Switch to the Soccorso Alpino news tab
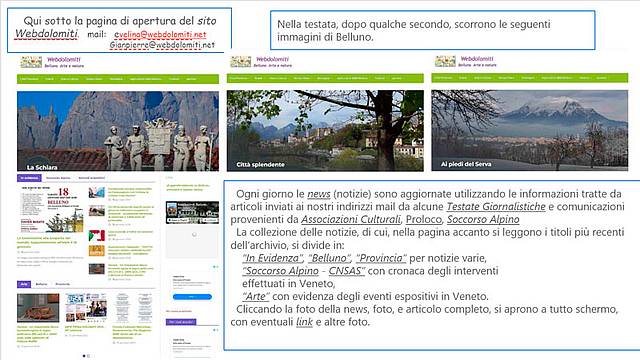640x360 pixels. tap(58, 178)
